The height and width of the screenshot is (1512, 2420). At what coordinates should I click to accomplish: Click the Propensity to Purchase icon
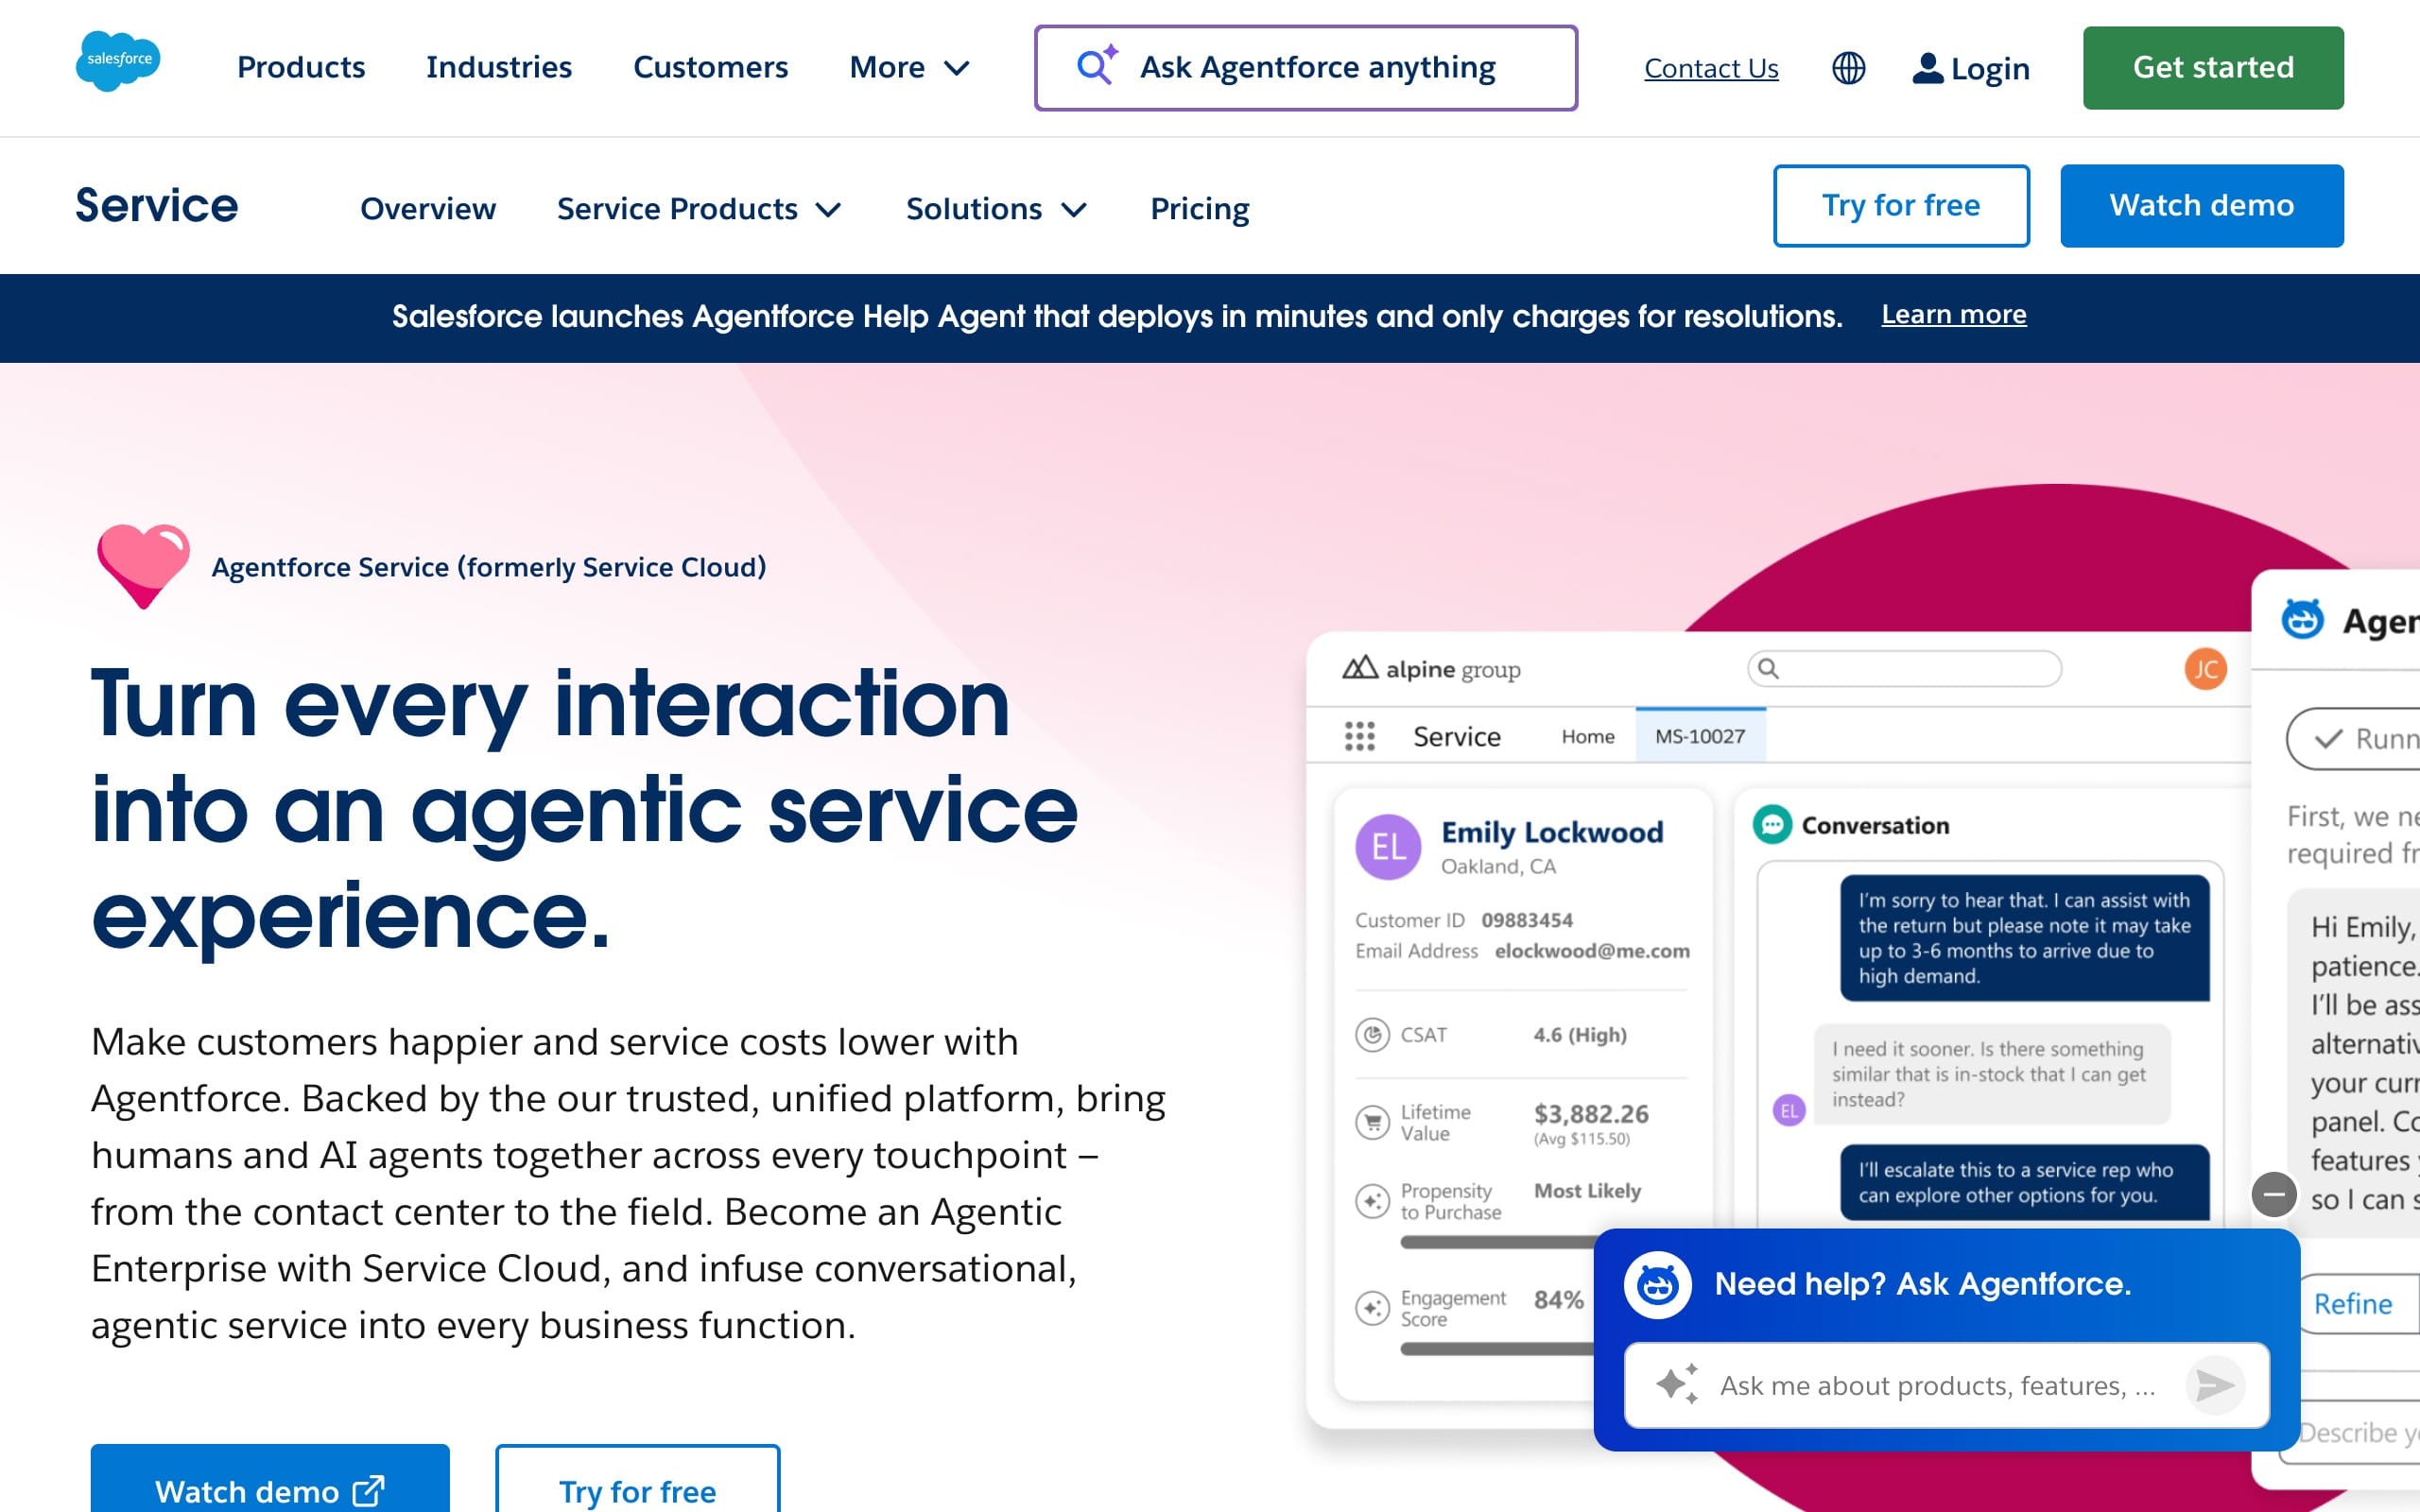coord(1372,1200)
